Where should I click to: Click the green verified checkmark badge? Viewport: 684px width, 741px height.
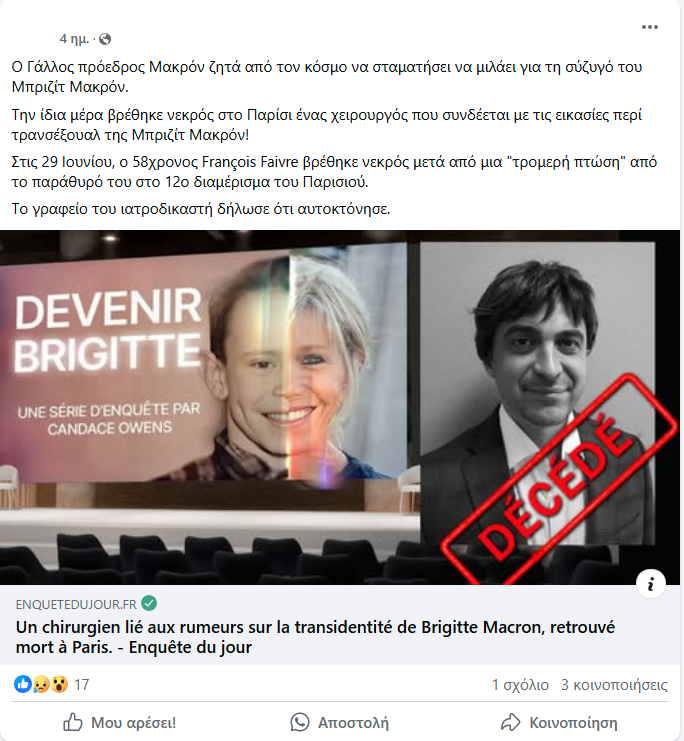click(149, 603)
